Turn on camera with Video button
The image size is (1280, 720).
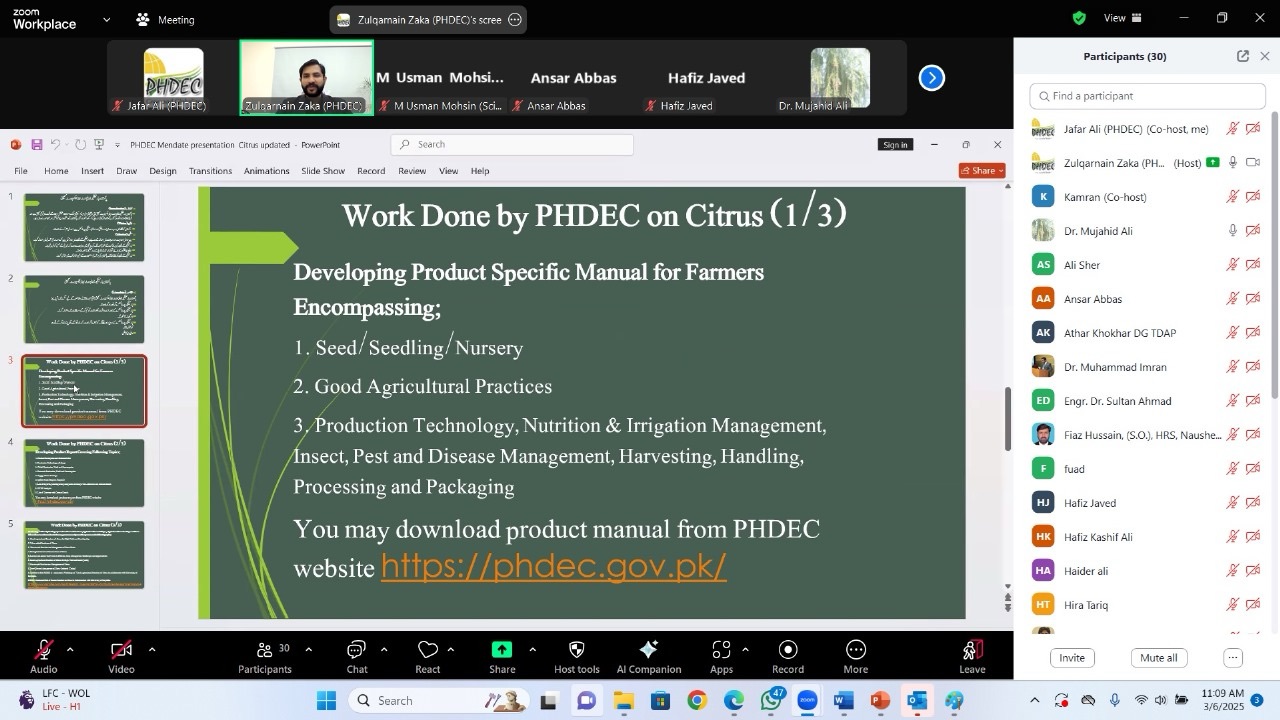pyautogui.click(x=121, y=651)
